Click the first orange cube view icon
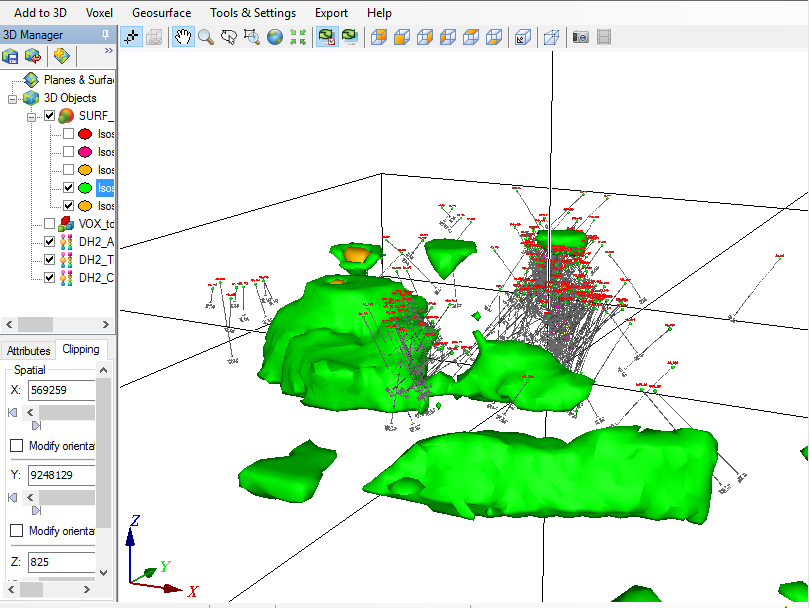 378,37
